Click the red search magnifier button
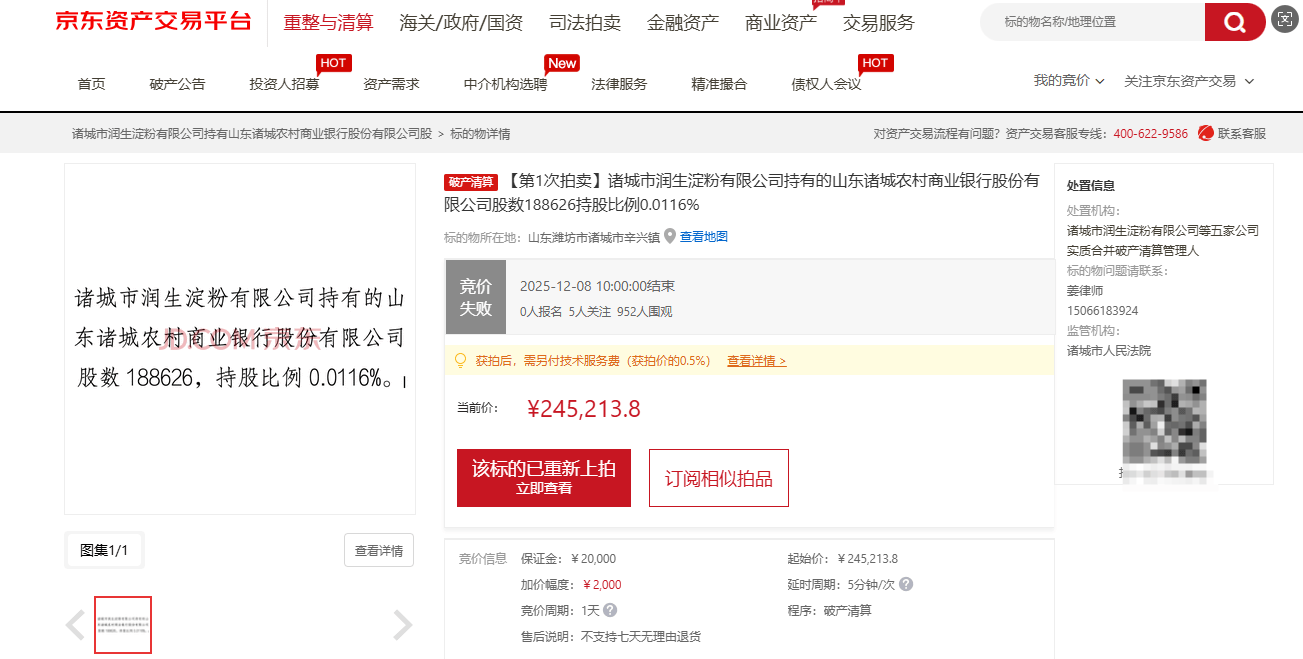1303x659 pixels. coord(1234,22)
